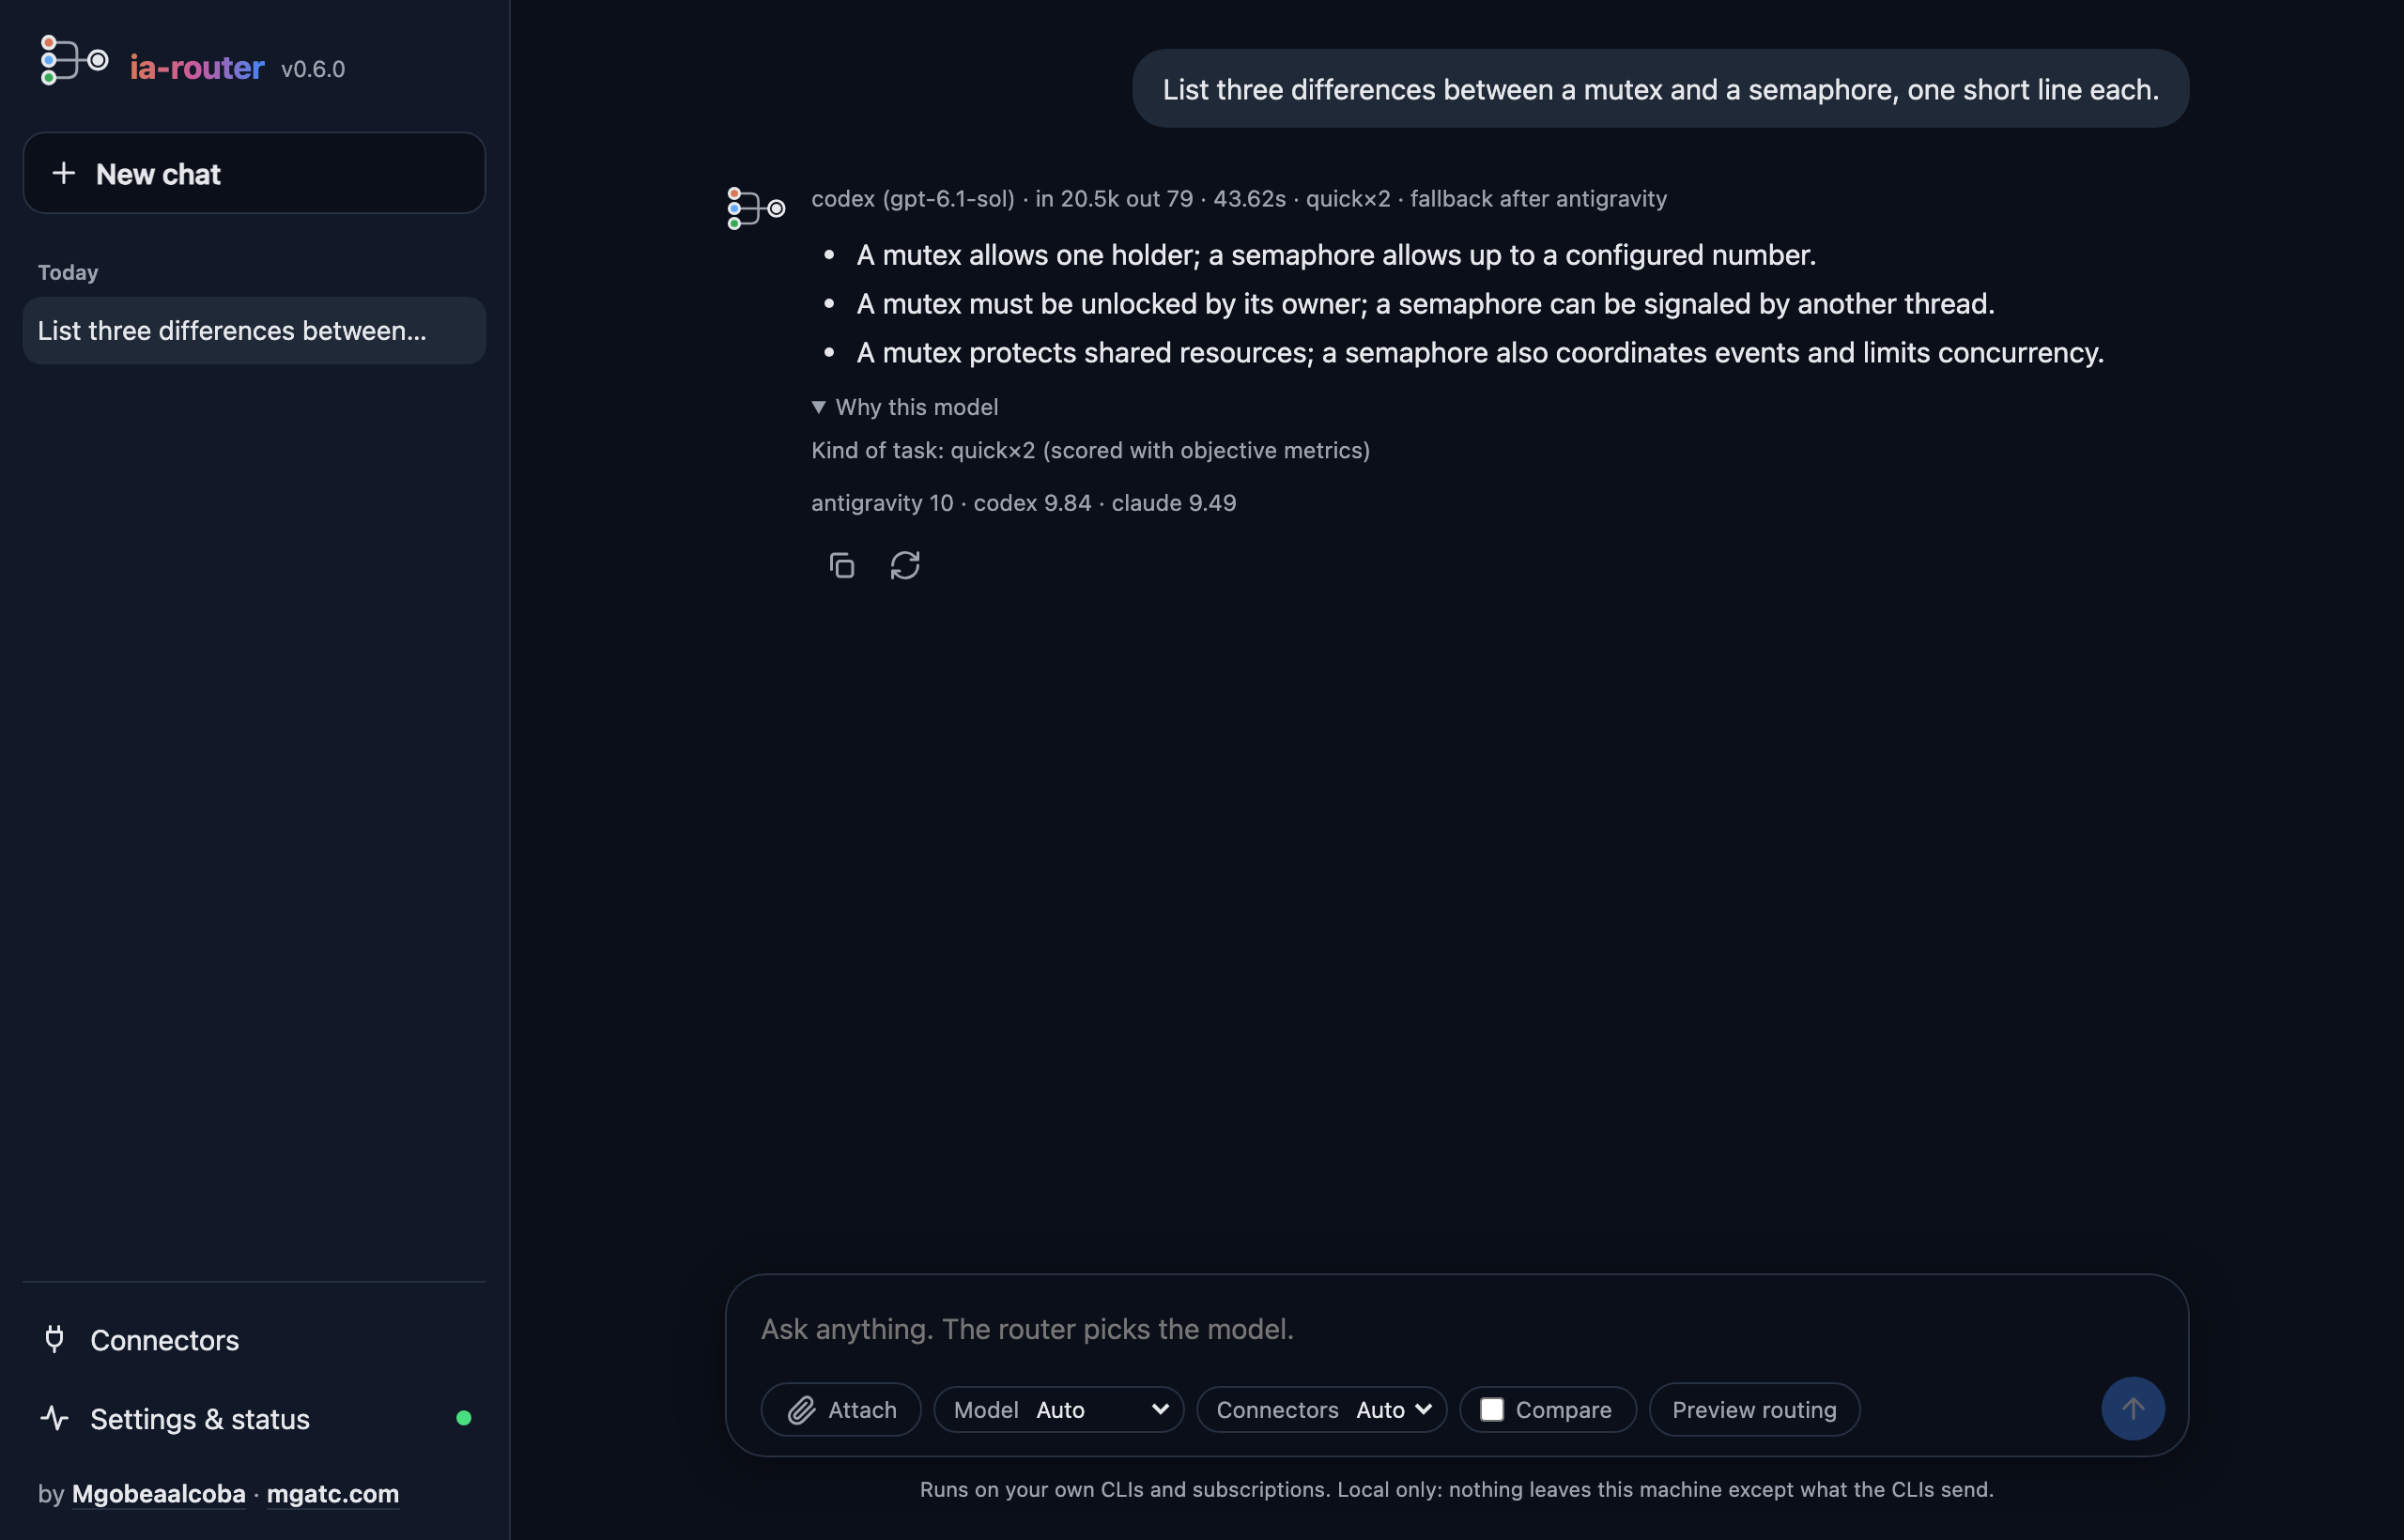Select the "List three differences between..." chat
Screen dimensions: 2404x1540
click(x=254, y=331)
